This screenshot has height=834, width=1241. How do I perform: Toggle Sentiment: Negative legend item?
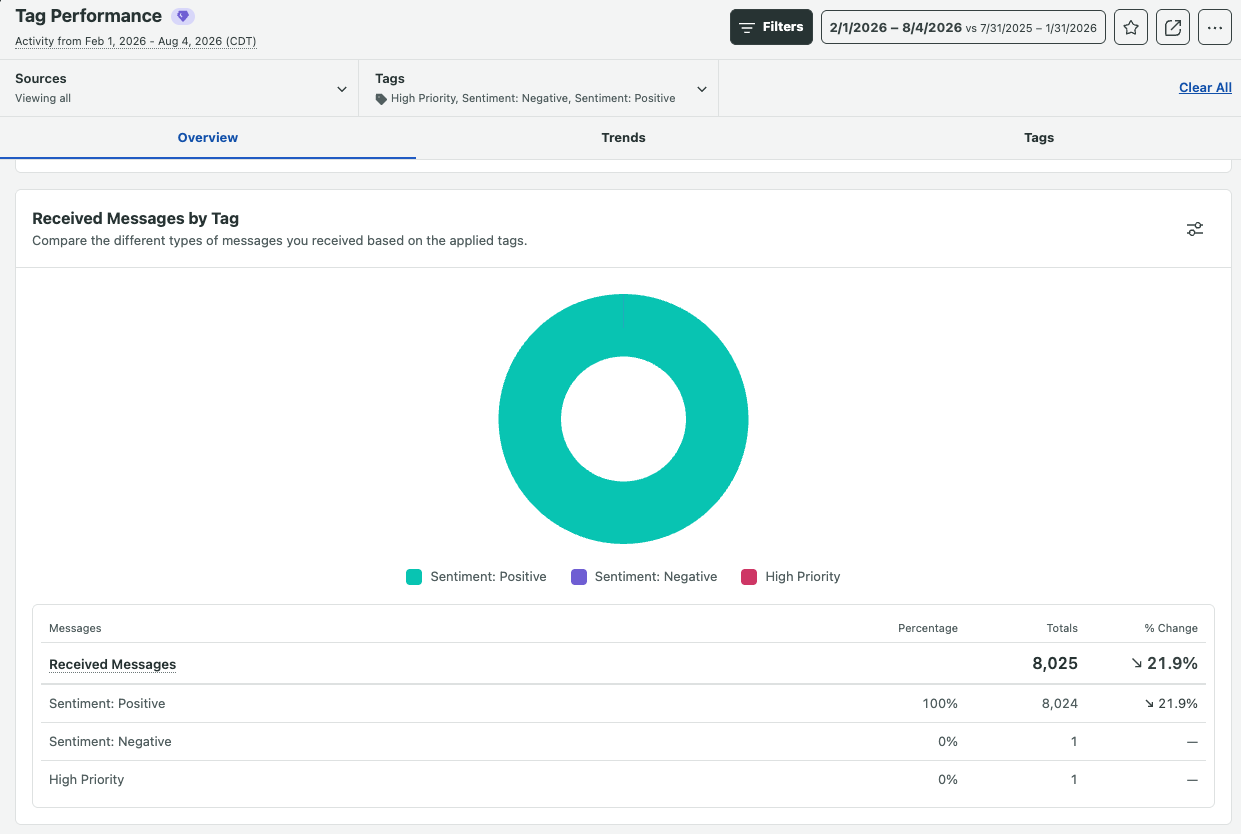(644, 576)
